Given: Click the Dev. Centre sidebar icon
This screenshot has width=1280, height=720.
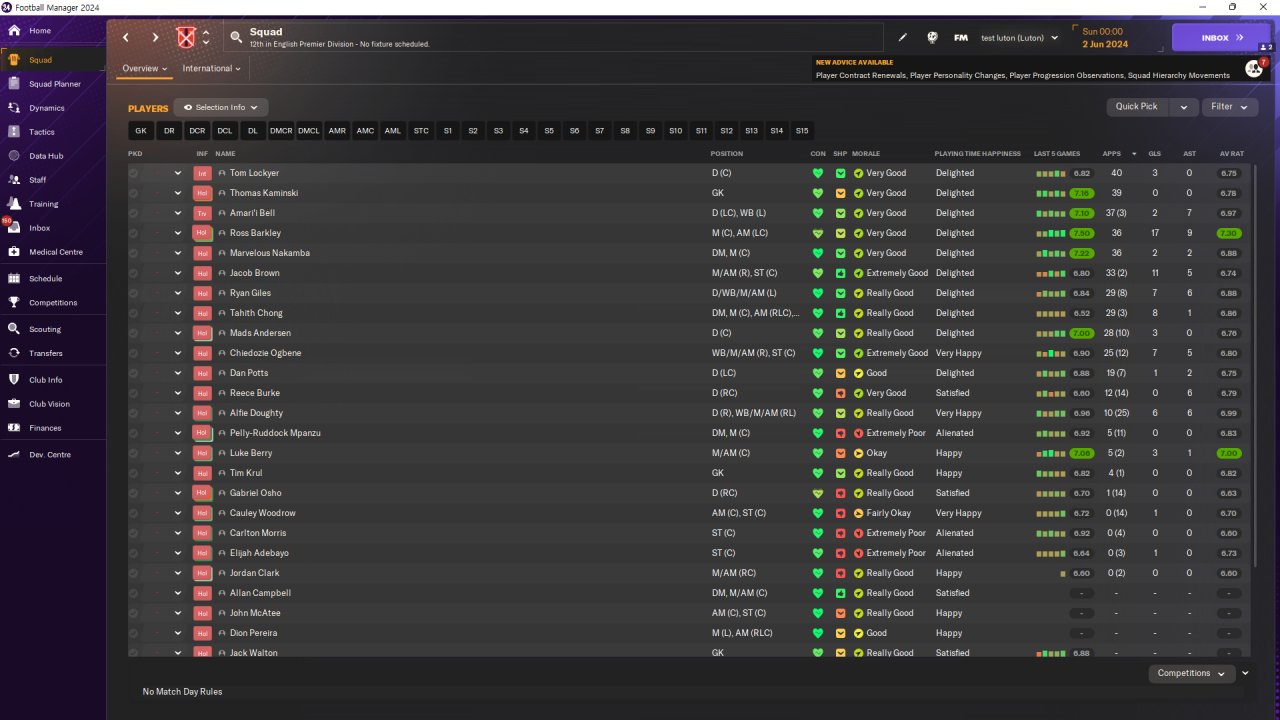Looking at the screenshot, I should [x=14, y=455].
